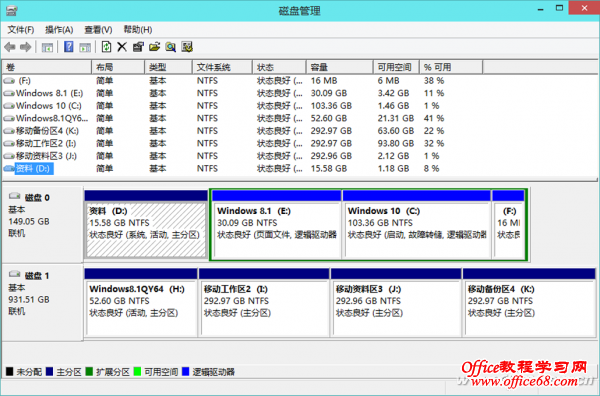Image resolution: width=600 pixels, height=396 pixels.
Task: Click the drive icon beside (F:) in volume list
Action: click(x=9, y=81)
